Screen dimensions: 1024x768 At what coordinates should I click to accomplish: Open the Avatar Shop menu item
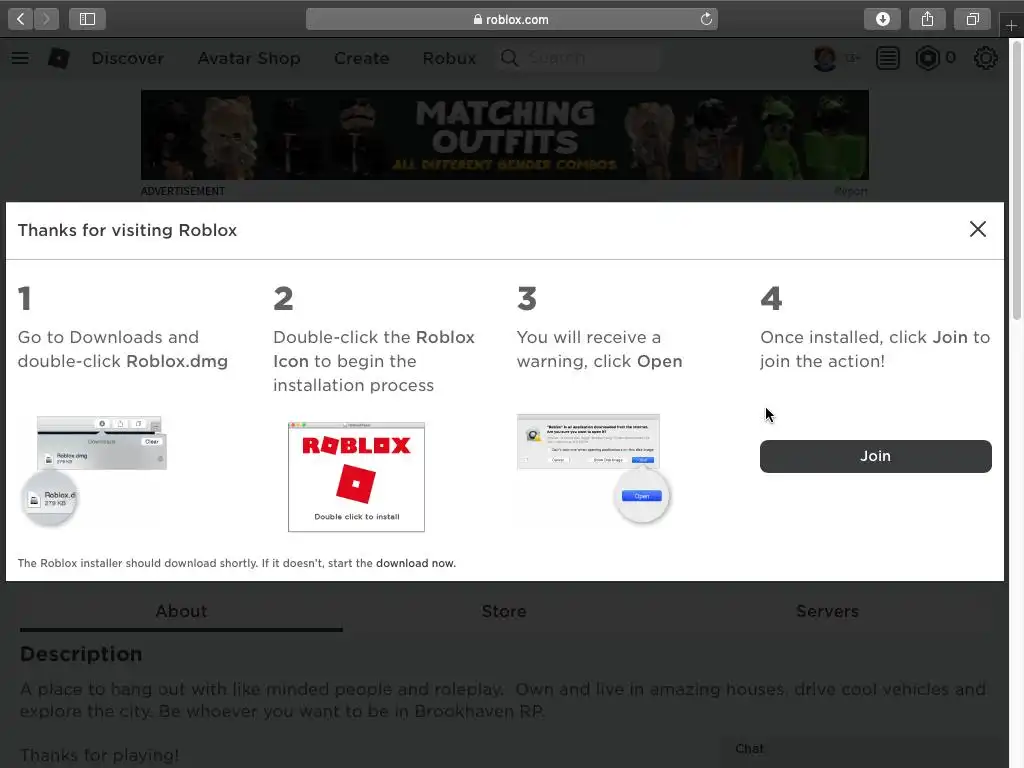click(x=249, y=58)
